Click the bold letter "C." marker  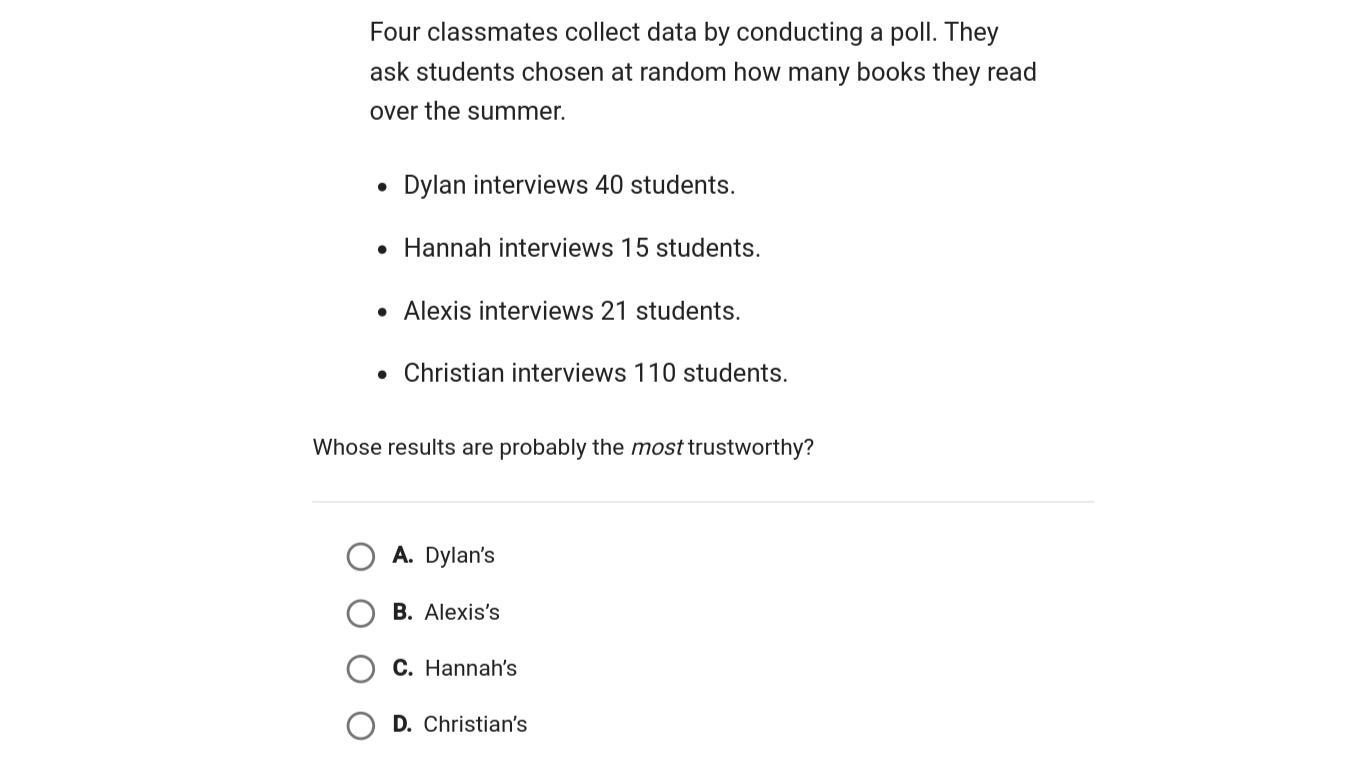pyautogui.click(x=403, y=668)
